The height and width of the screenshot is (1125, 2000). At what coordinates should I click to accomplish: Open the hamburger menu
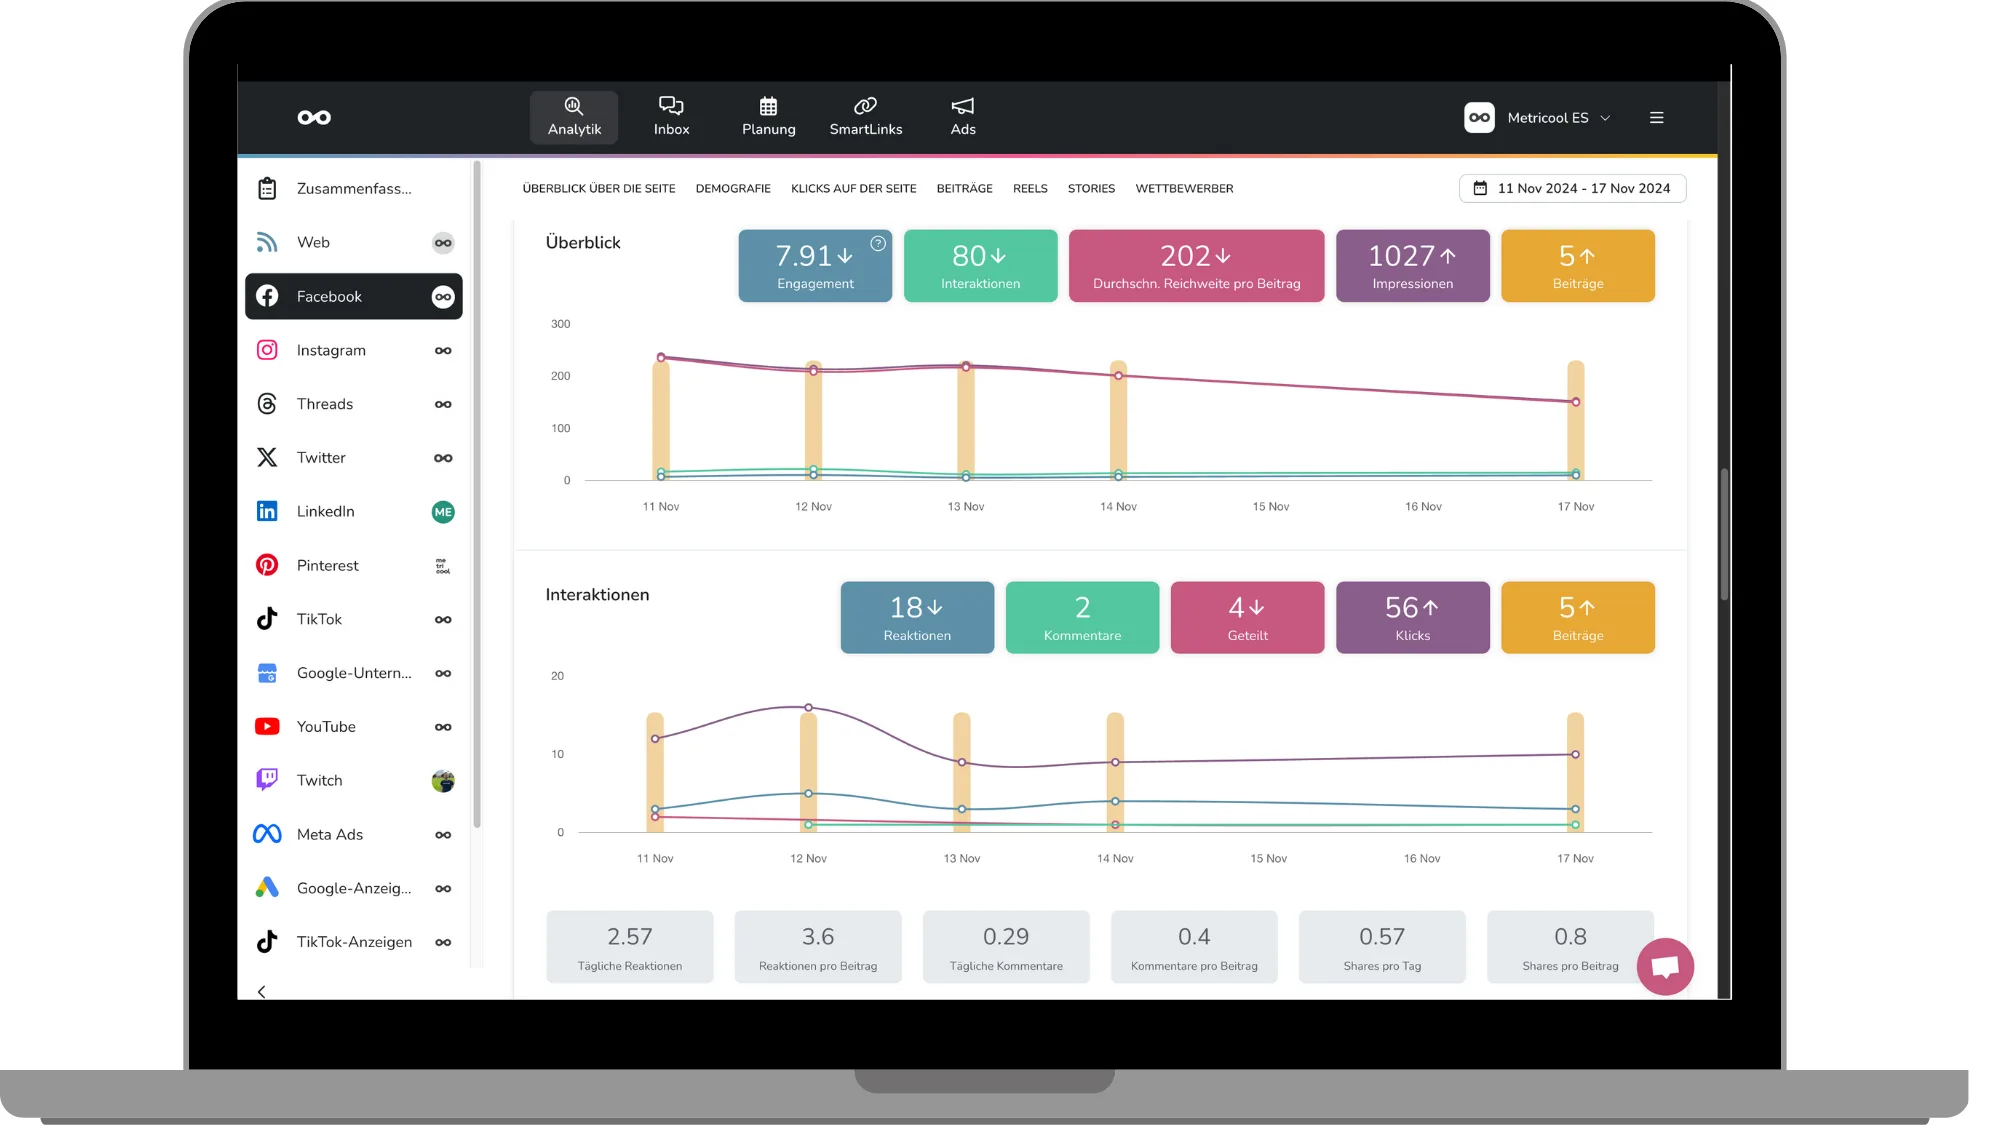1656,118
